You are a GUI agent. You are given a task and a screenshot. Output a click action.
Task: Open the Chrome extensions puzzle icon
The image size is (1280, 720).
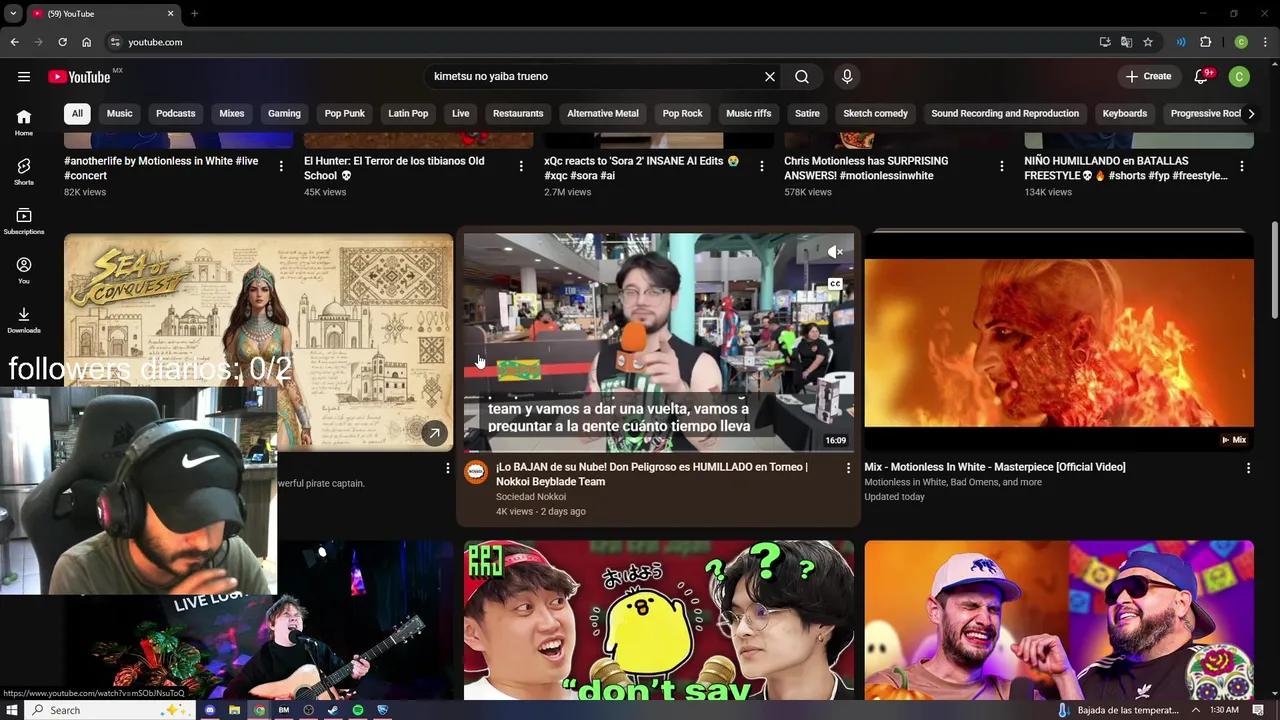coord(1205,42)
